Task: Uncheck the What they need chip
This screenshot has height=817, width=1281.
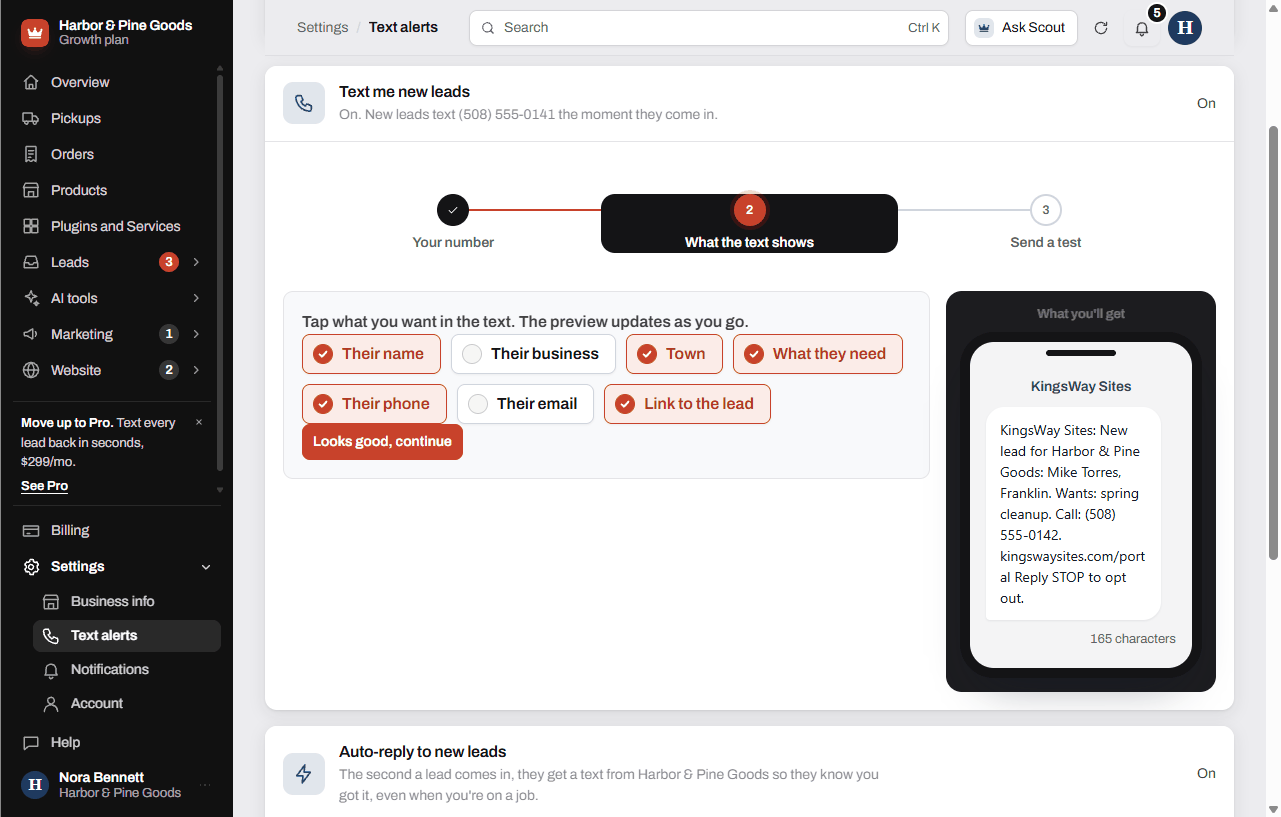Action: tap(818, 354)
